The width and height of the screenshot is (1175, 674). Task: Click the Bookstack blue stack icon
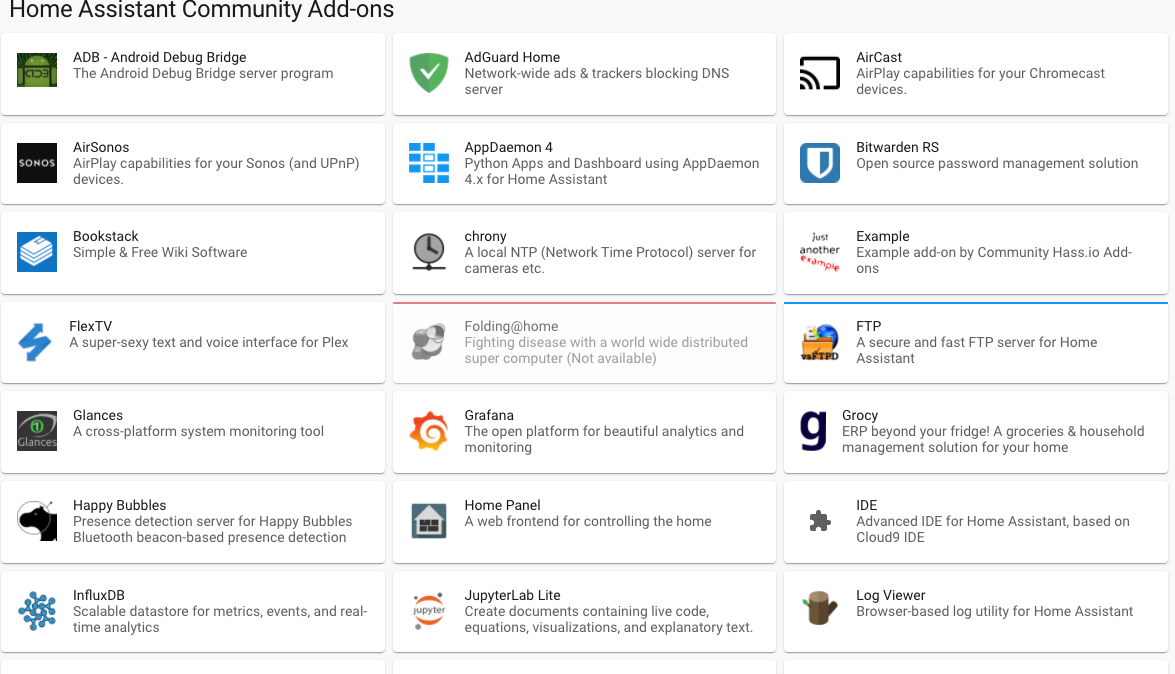(x=37, y=252)
